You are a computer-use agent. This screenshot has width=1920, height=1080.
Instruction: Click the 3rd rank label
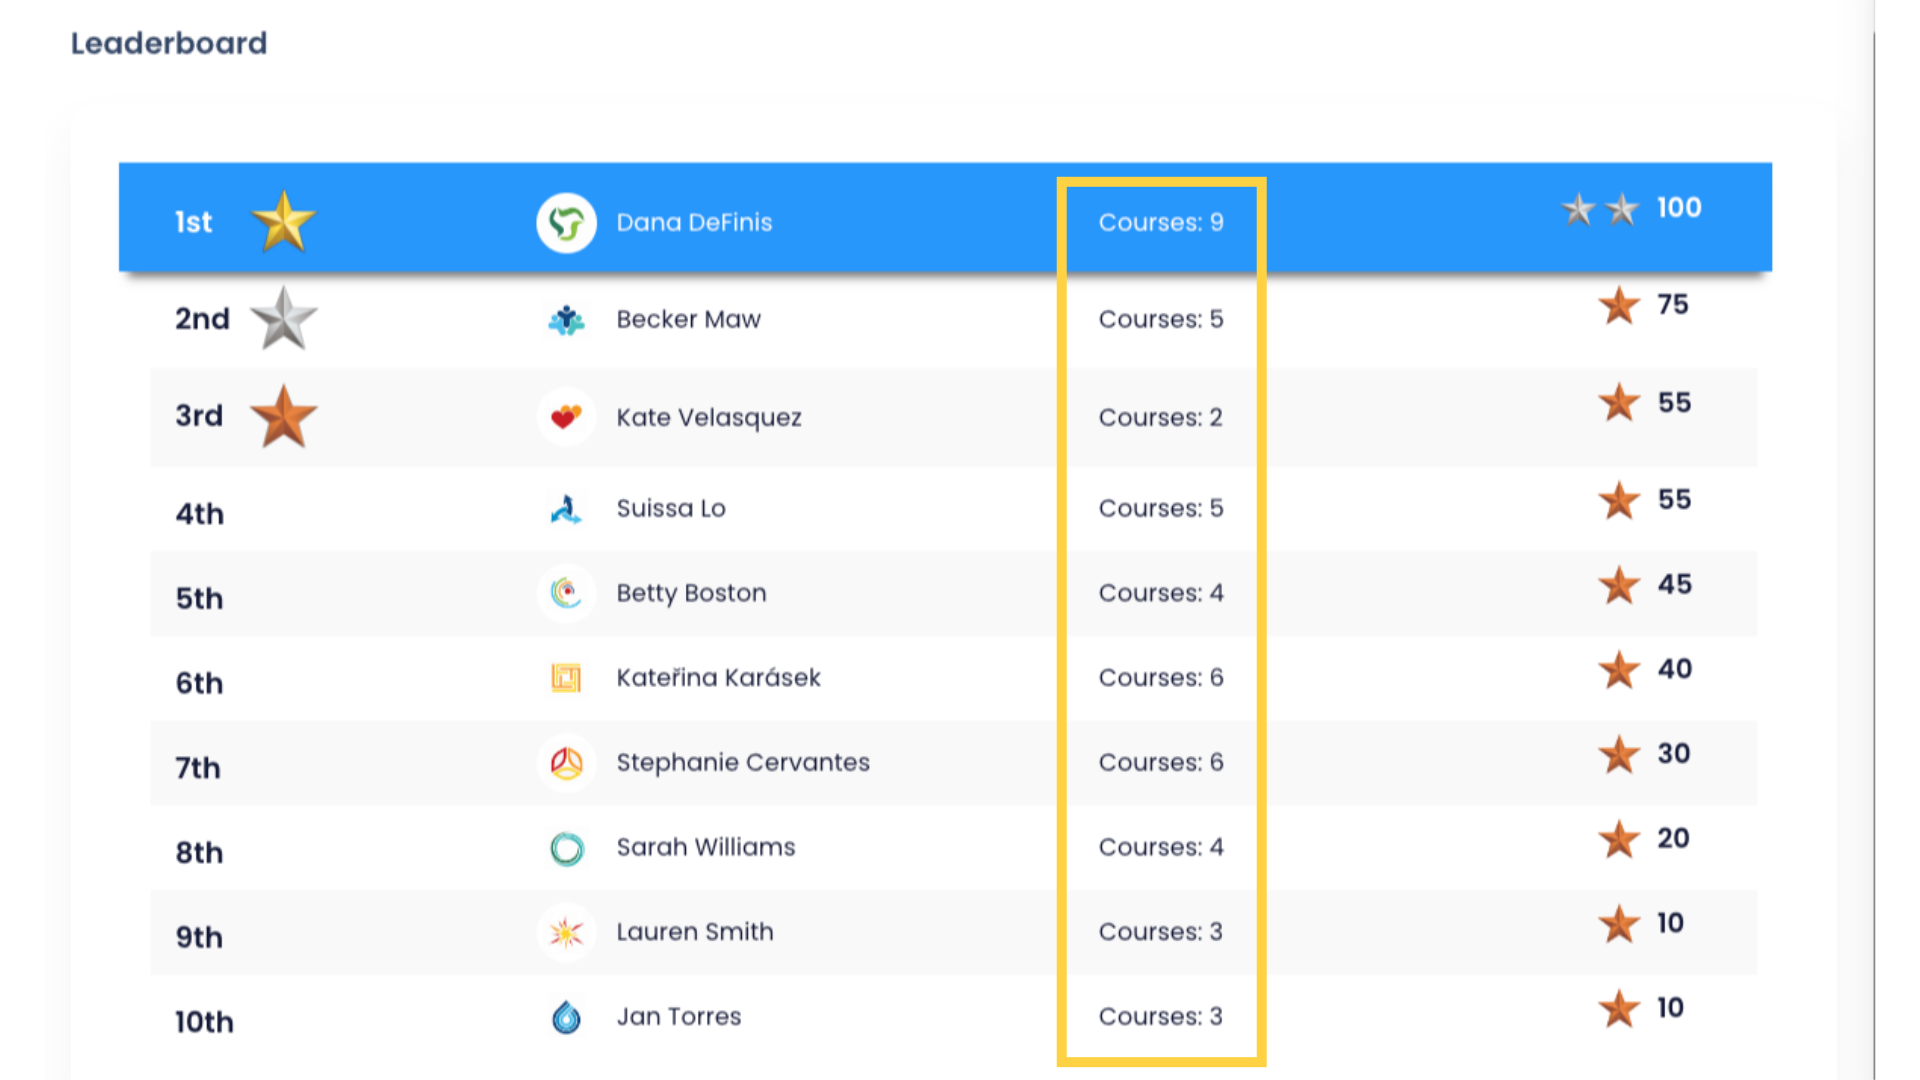coord(199,416)
